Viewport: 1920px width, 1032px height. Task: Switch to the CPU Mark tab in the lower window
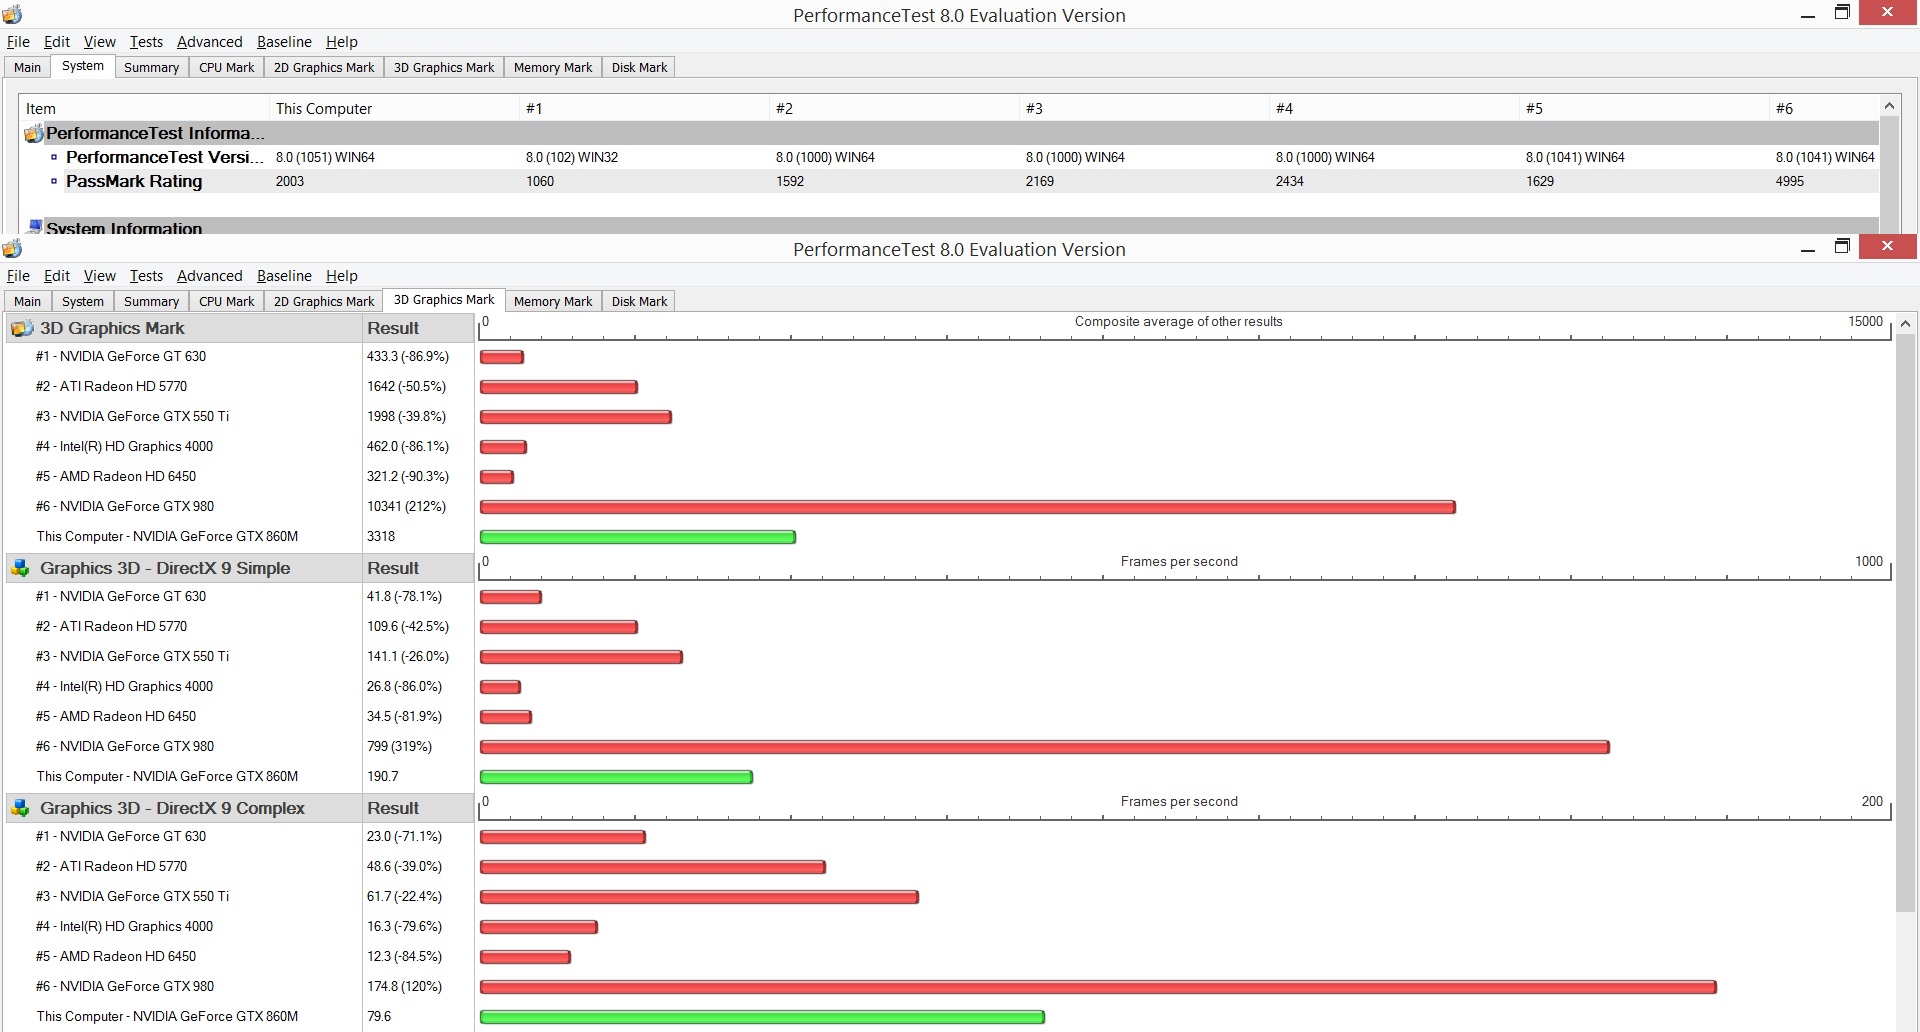tap(226, 301)
